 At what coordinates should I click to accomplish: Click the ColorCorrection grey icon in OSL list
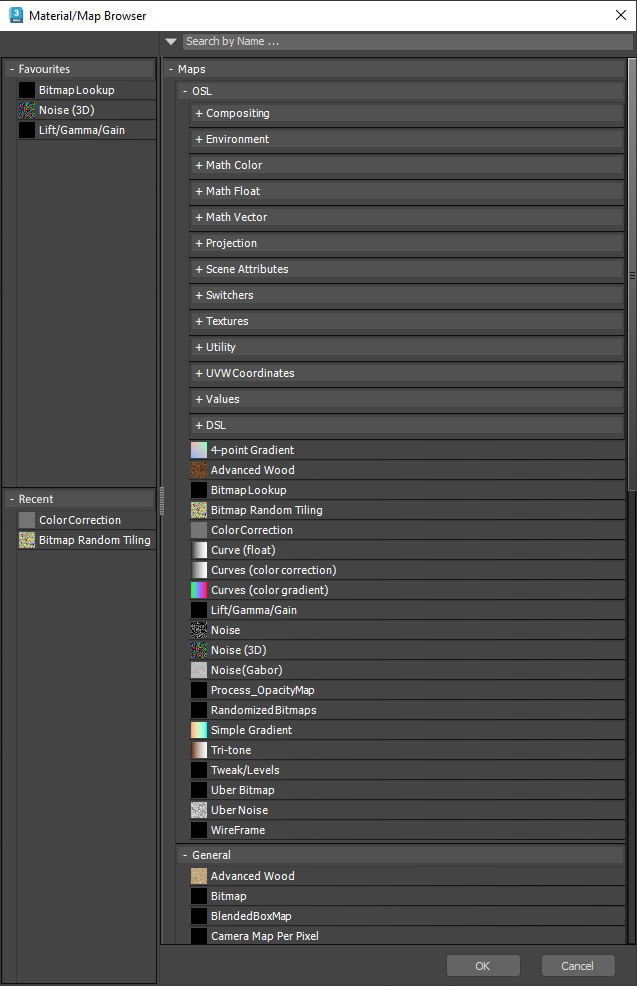tap(199, 530)
